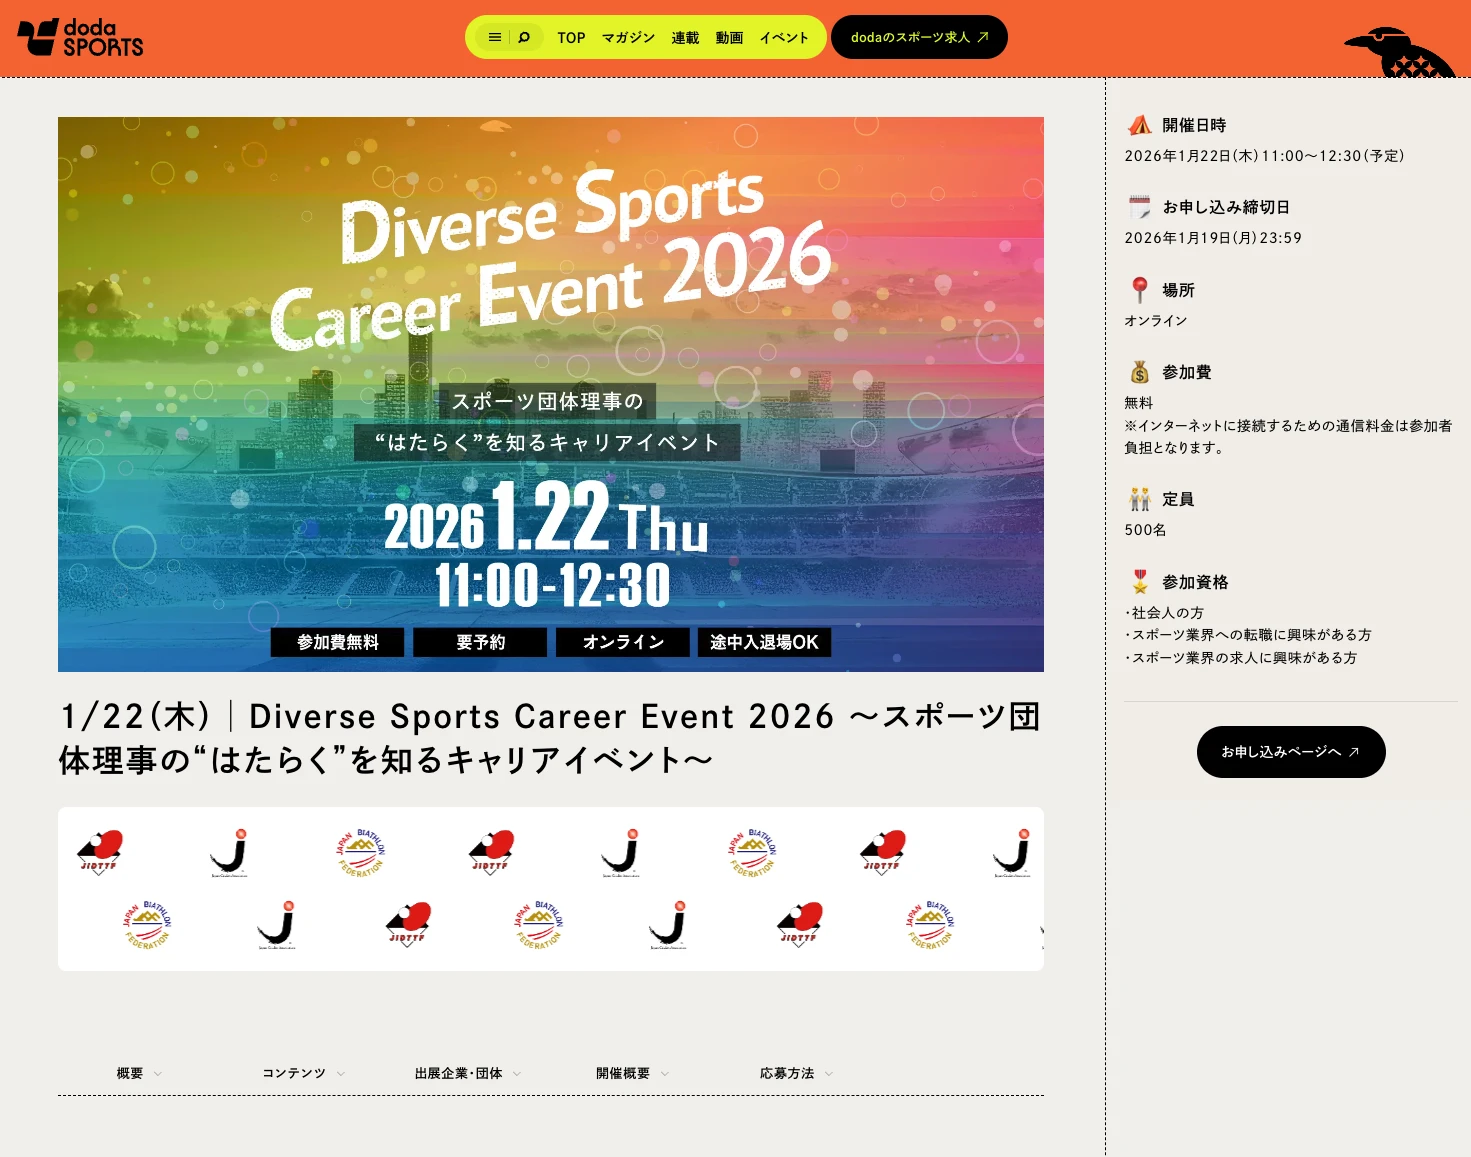Open the hamburger menu icon
The width and height of the screenshot is (1471, 1157).
pyautogui.click(x=494, y=38)
